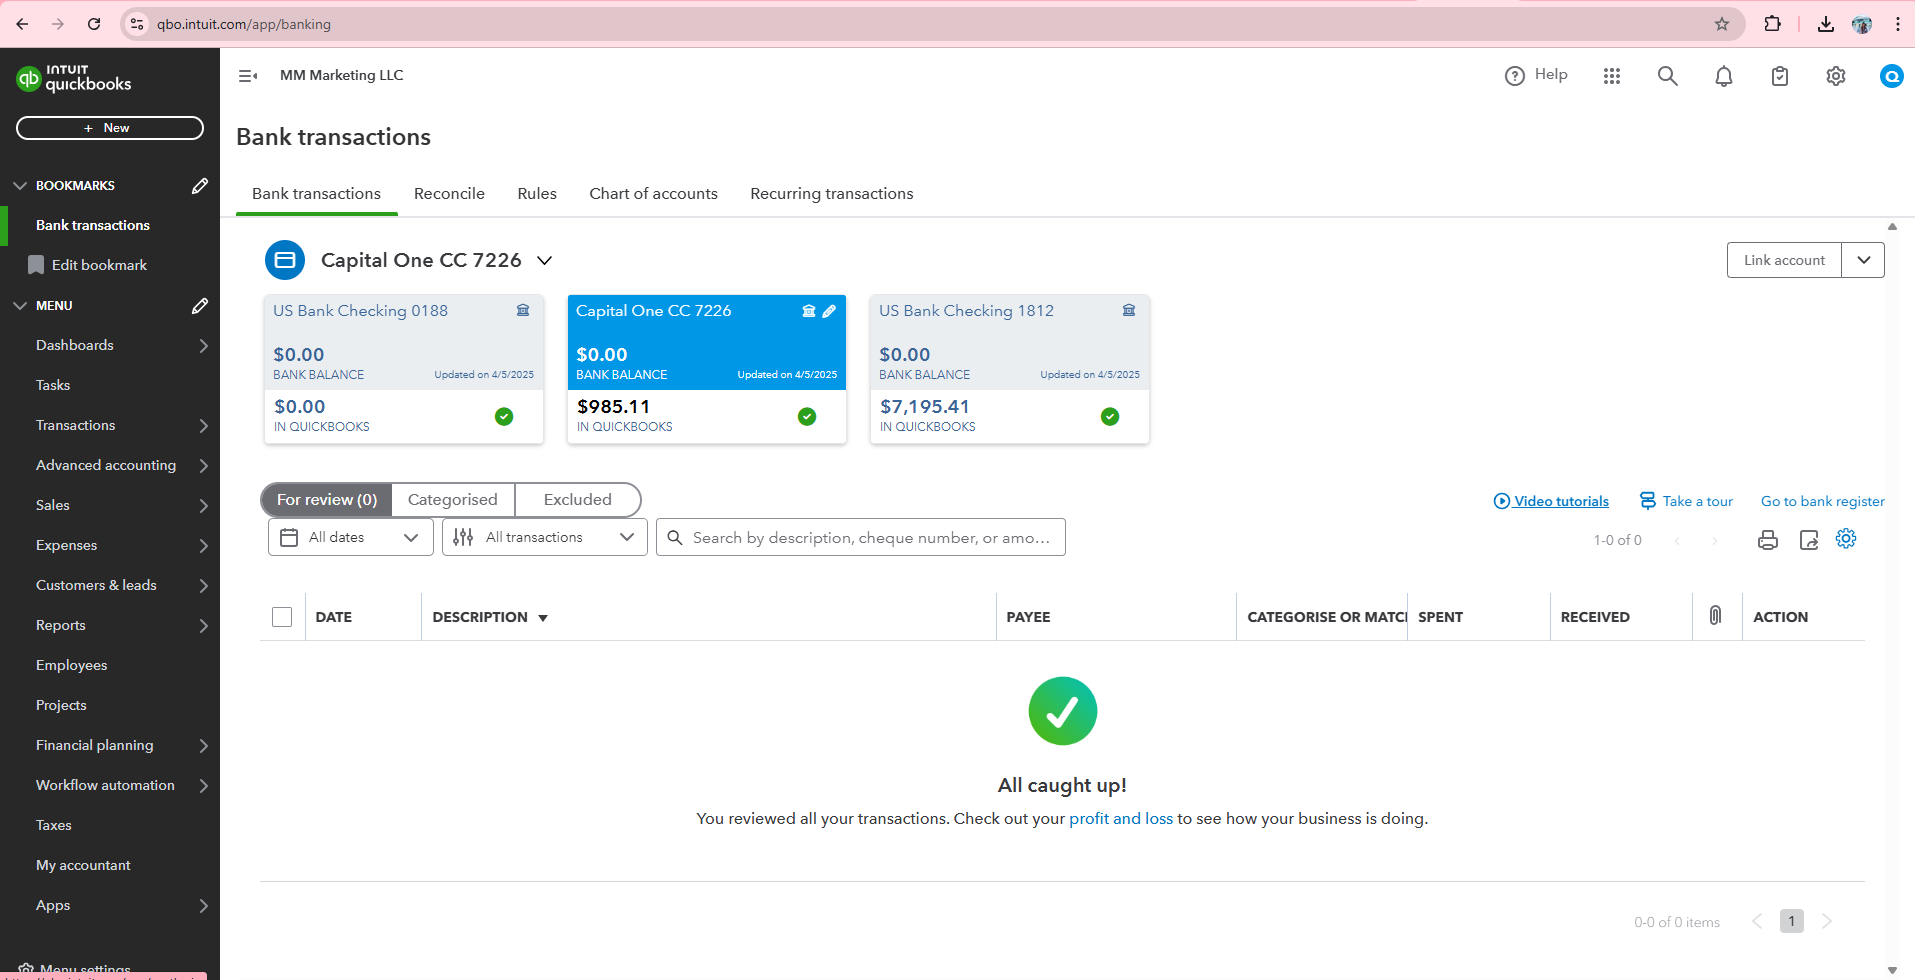1915x980 pixels.
Task: Edit bookmarks with pencil icon
Action: coord(200,186)
